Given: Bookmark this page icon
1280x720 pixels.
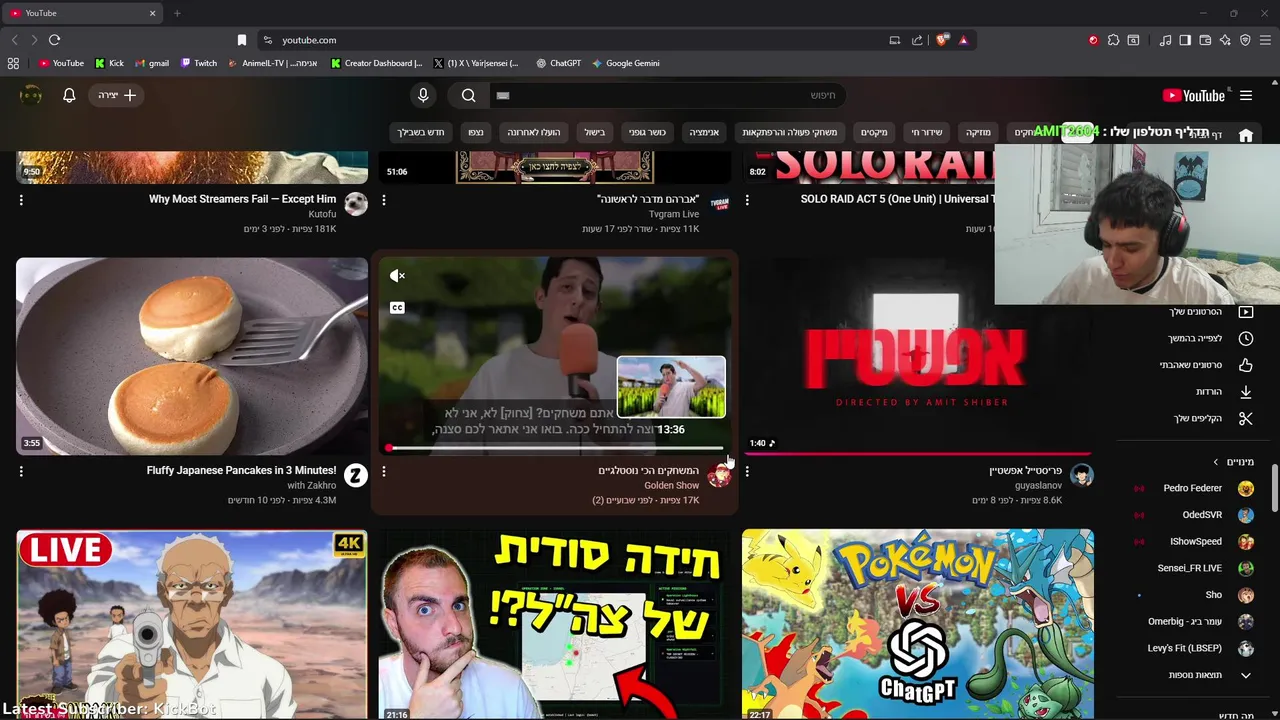Looking at the screenshot, I should [241, 40].
